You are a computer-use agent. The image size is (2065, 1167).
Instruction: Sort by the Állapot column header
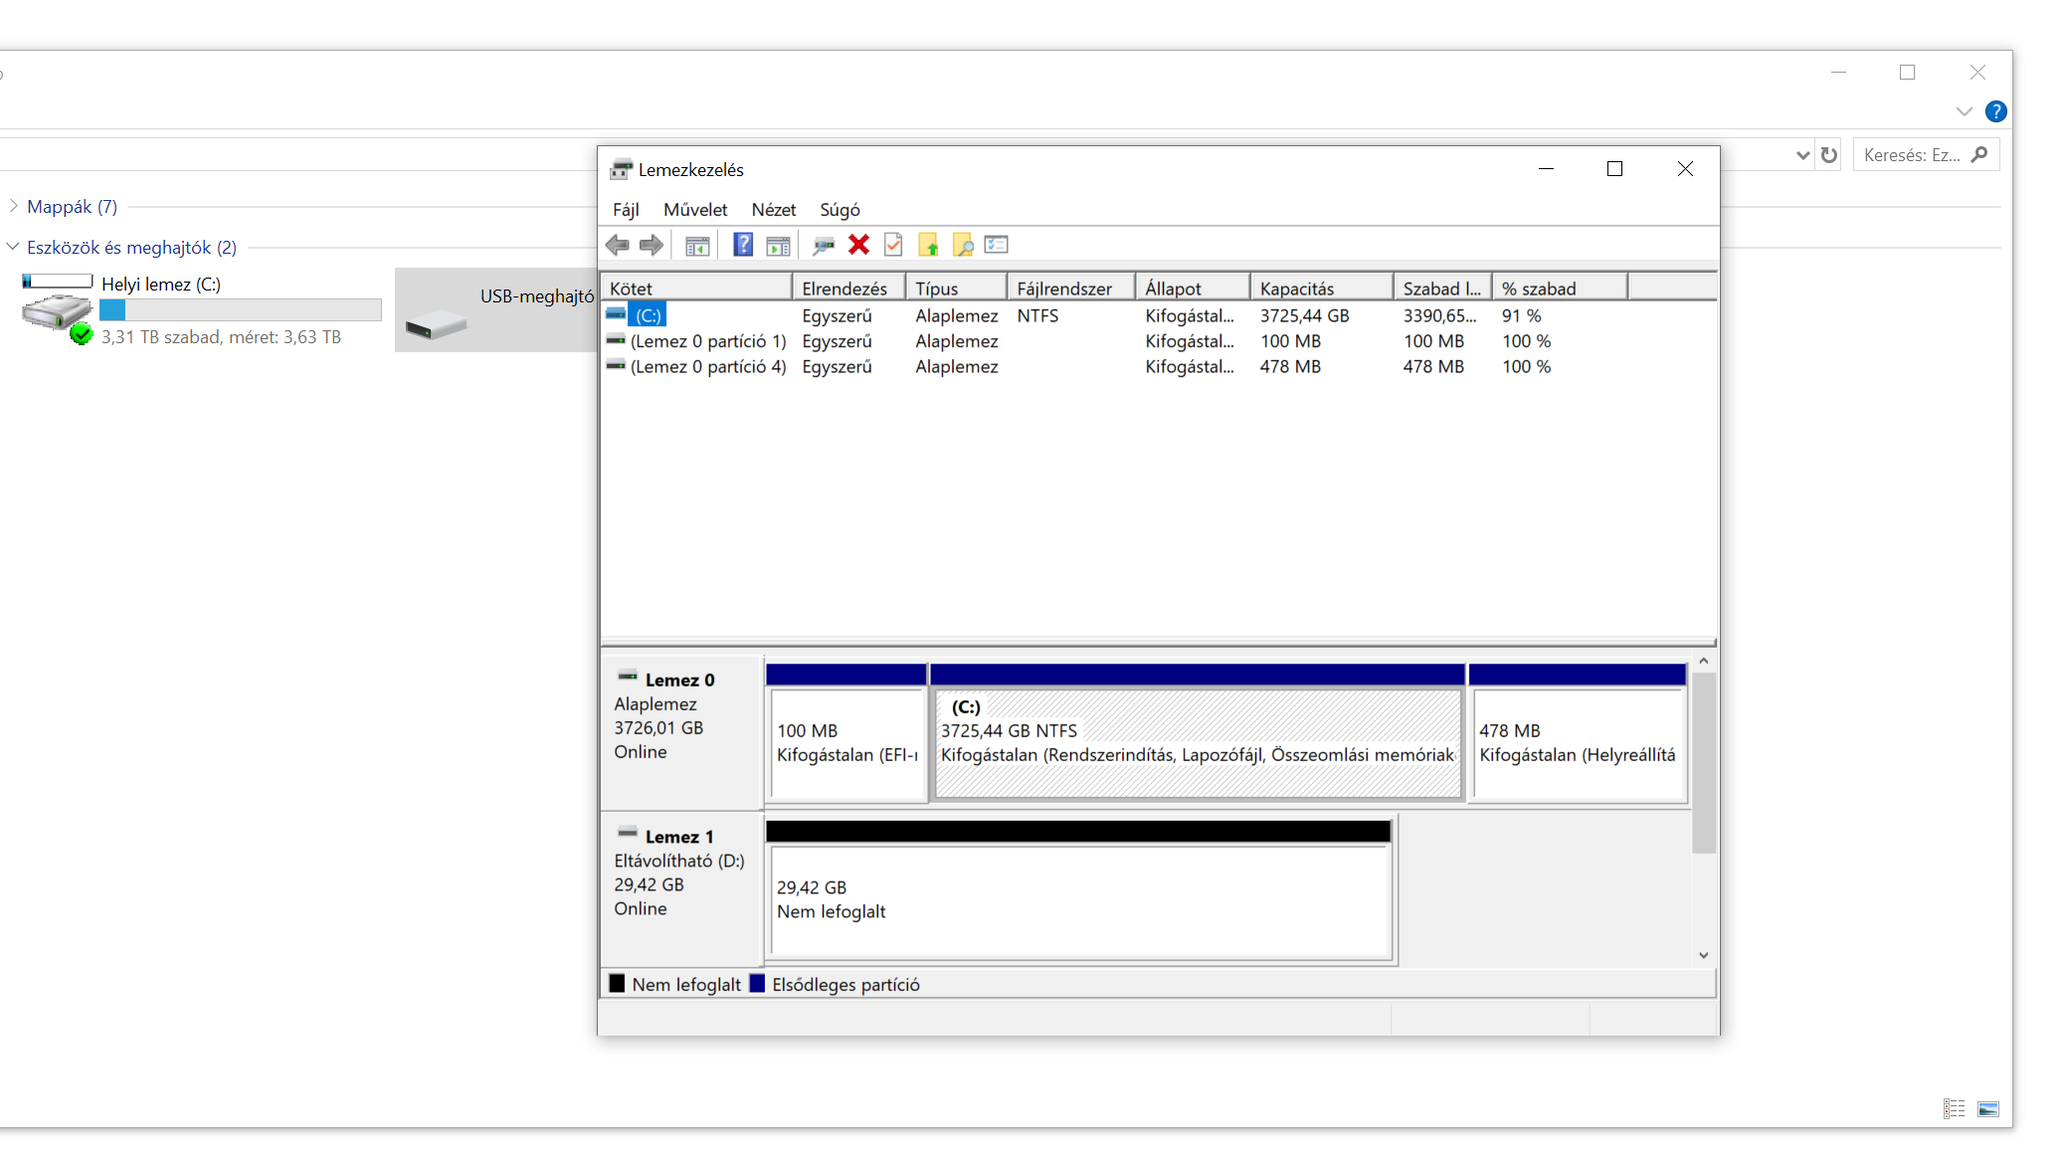click(1193, 288)
